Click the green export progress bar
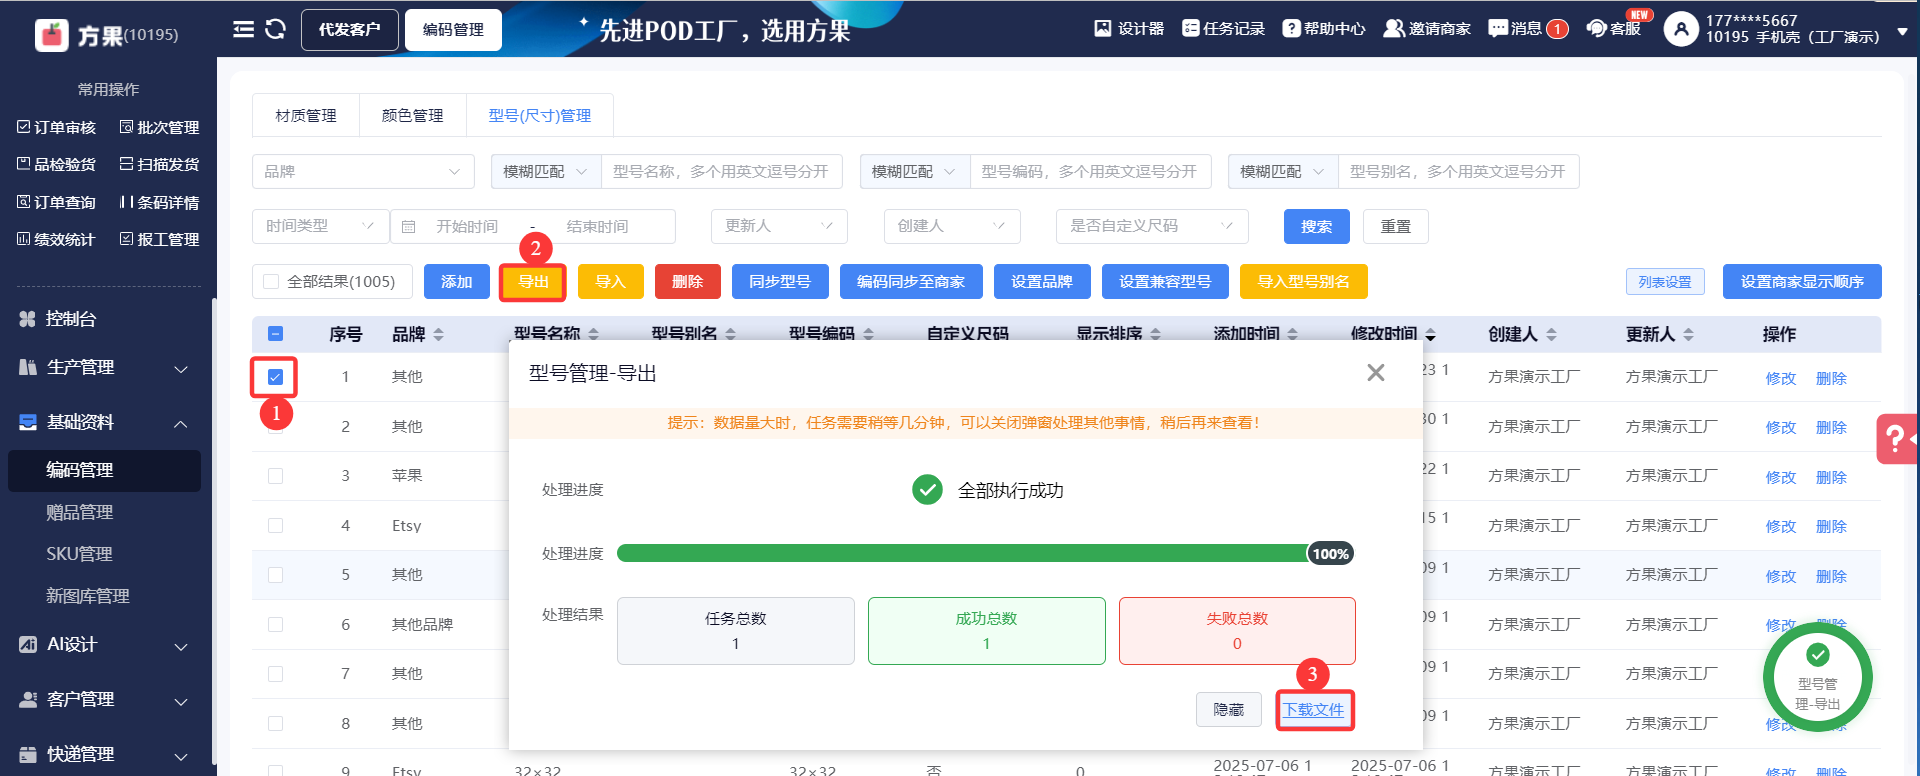1920x776 pixels. coord(985,554)
